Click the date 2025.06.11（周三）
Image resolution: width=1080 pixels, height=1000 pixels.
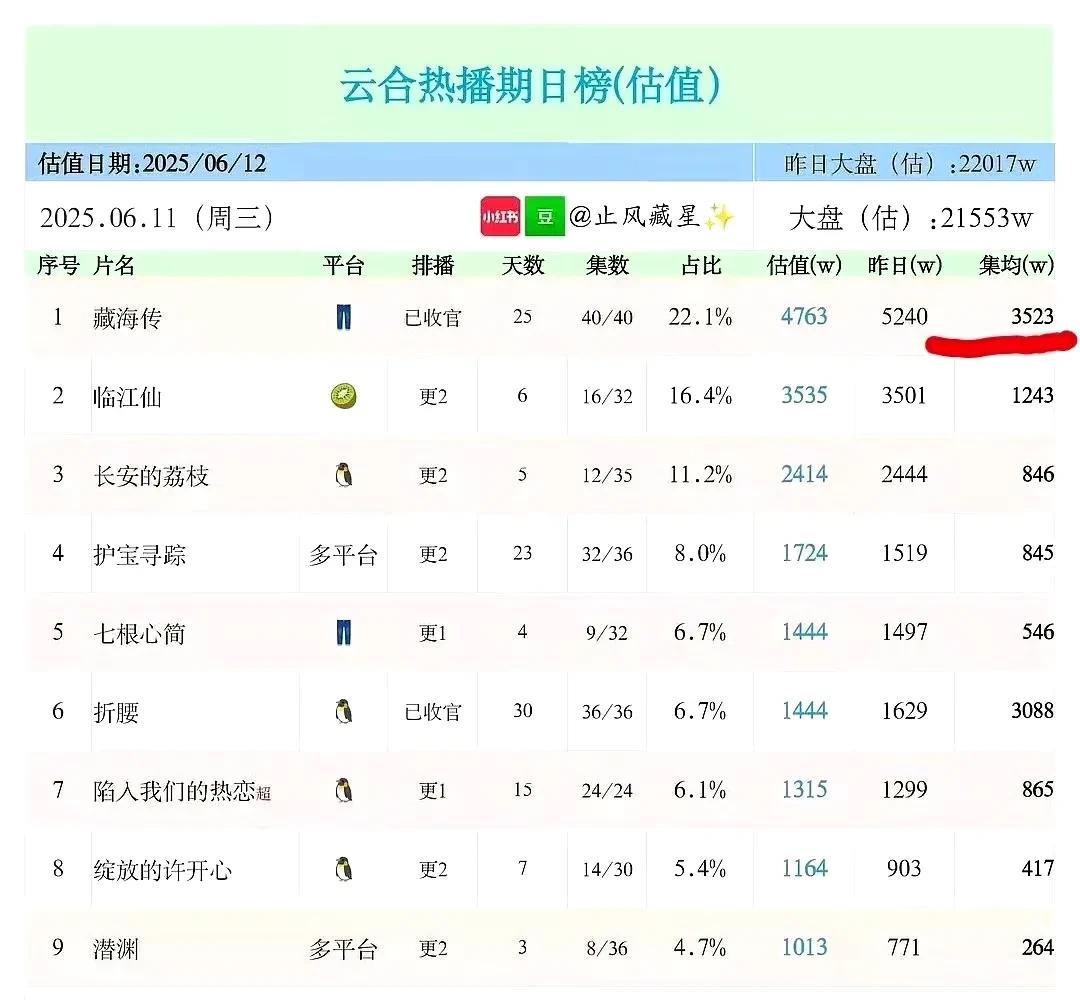tap(157, 218)
